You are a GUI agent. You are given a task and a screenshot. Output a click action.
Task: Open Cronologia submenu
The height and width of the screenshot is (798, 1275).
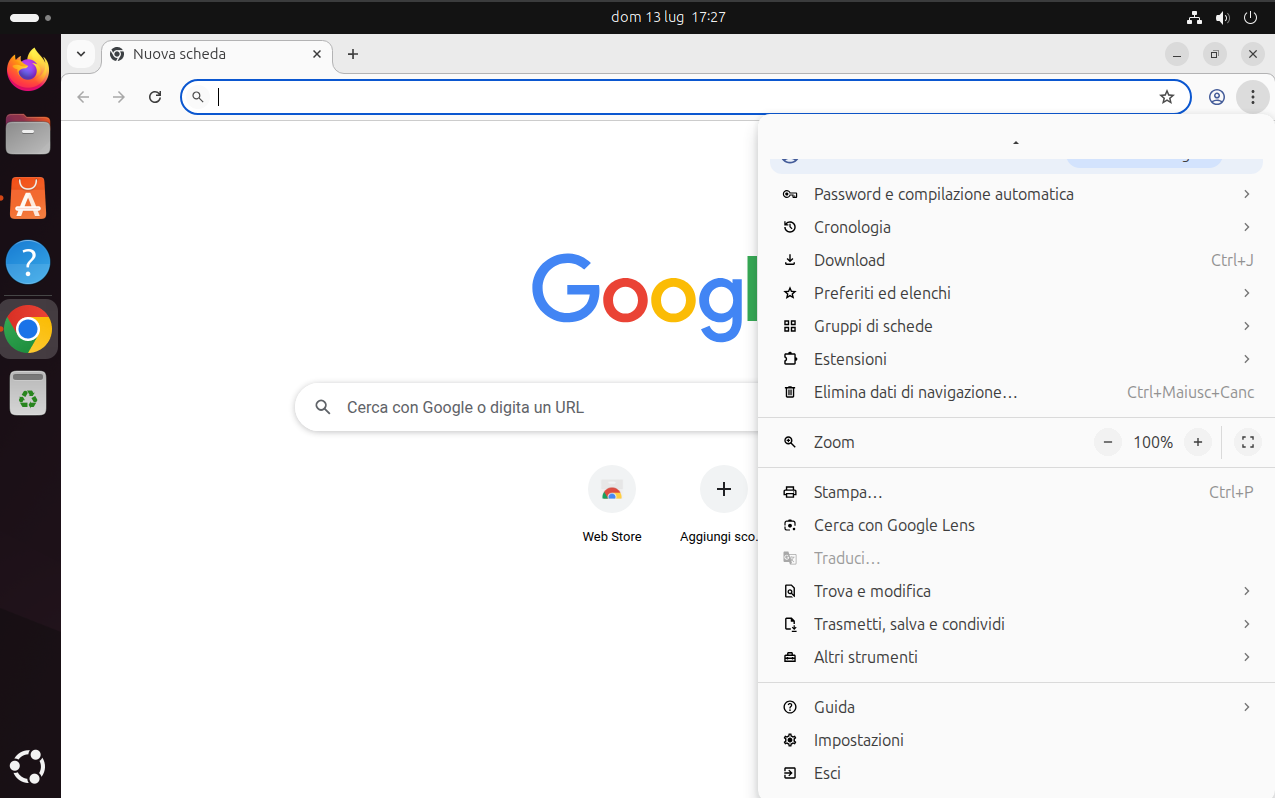(x=1016, y=227)
